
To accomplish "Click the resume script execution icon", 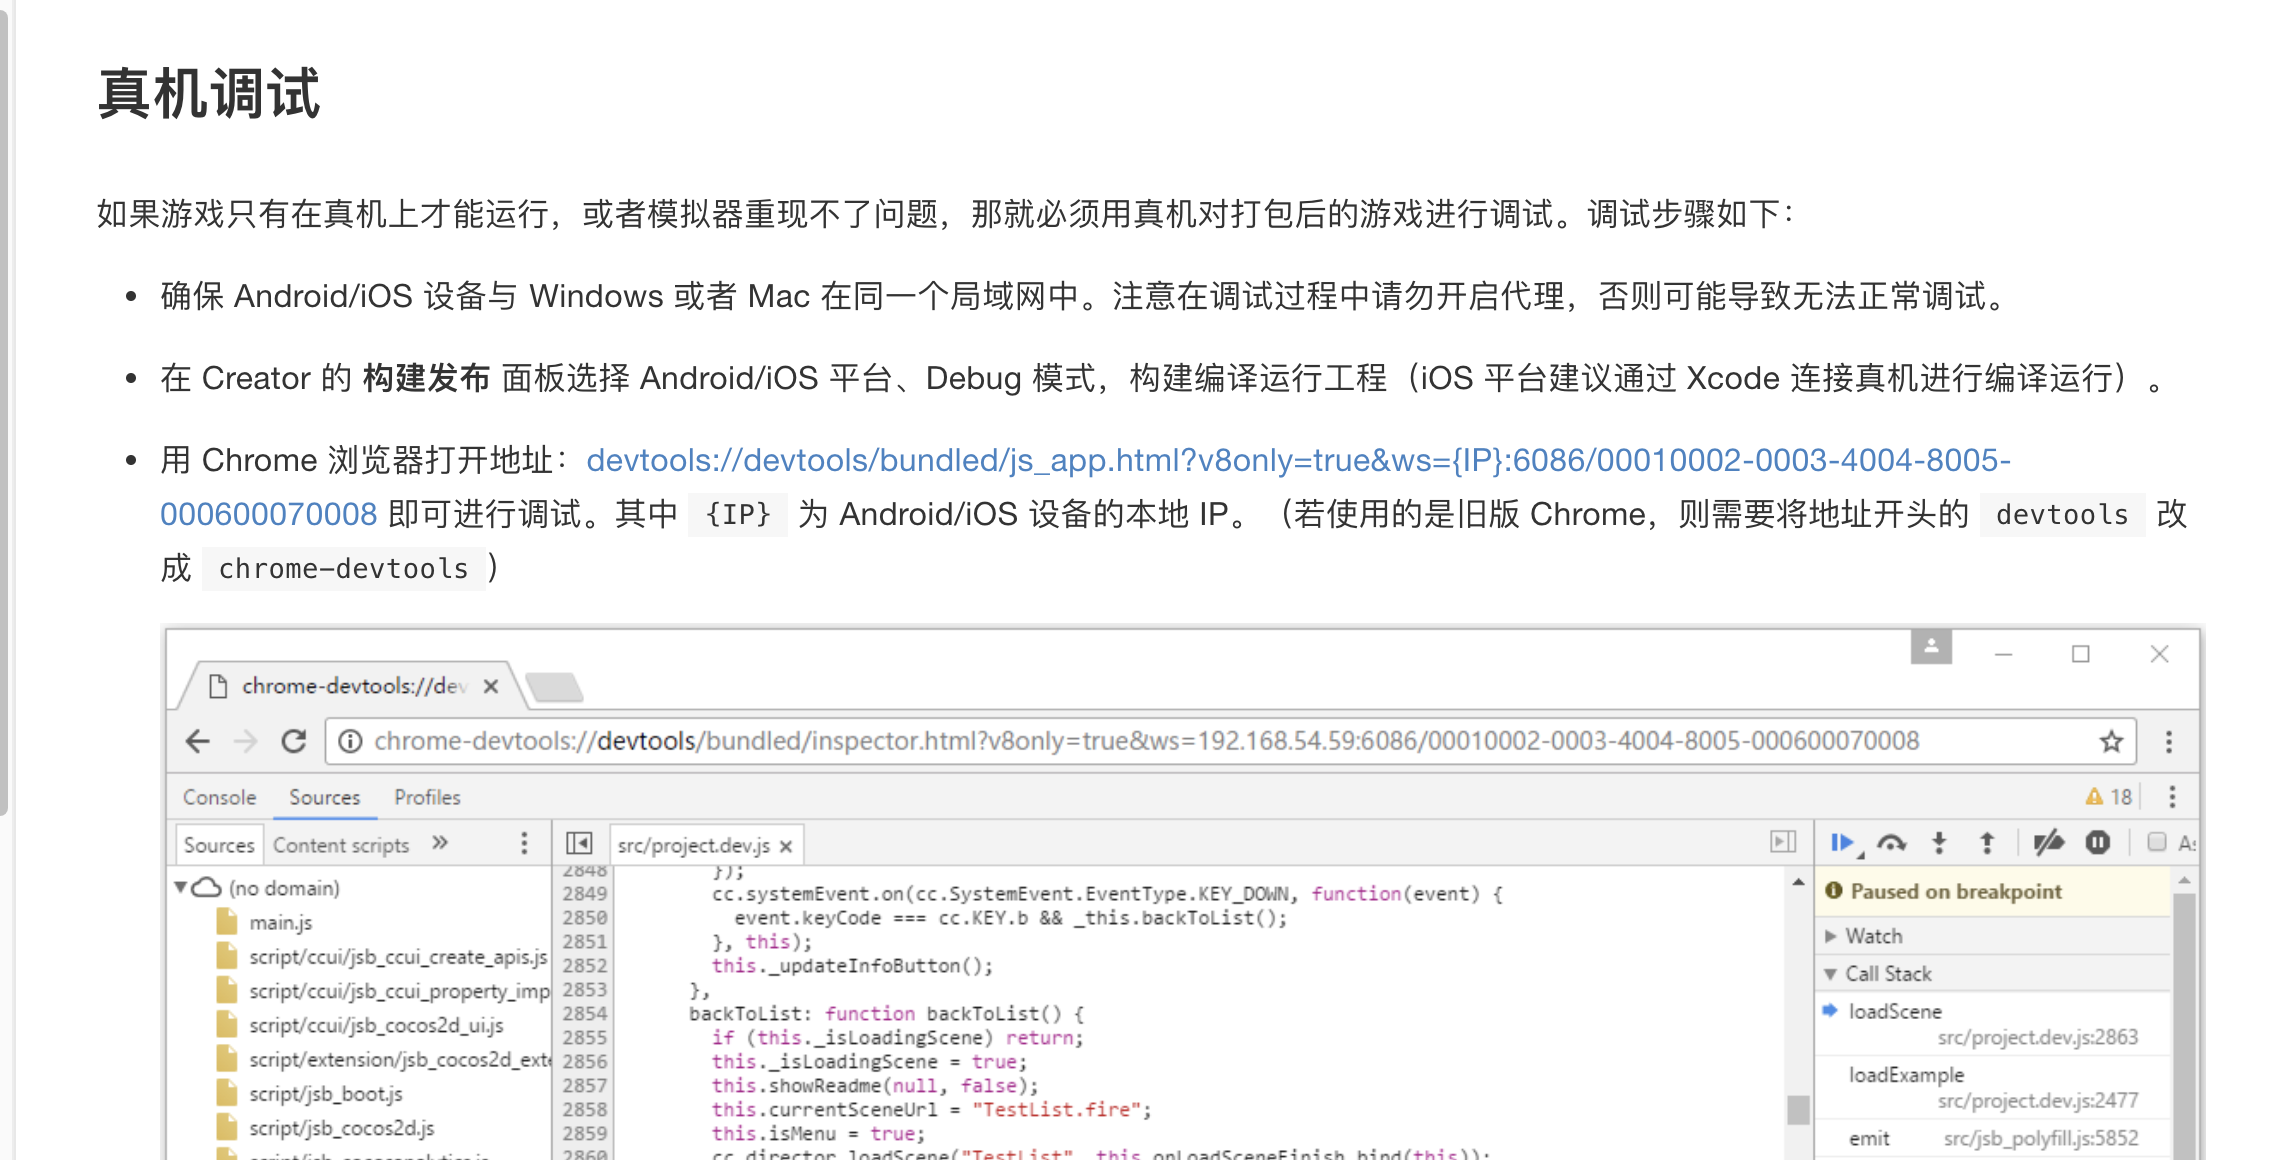I will (x=1841, y=843).
